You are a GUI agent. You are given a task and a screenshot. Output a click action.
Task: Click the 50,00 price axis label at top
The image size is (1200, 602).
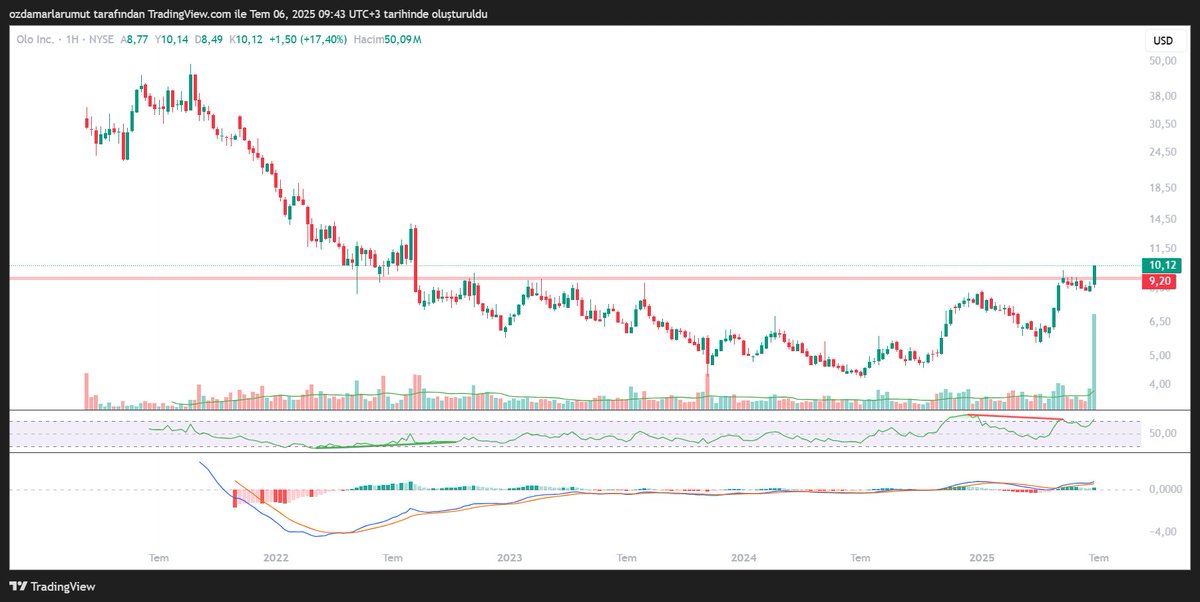[x=1162, y=61]
